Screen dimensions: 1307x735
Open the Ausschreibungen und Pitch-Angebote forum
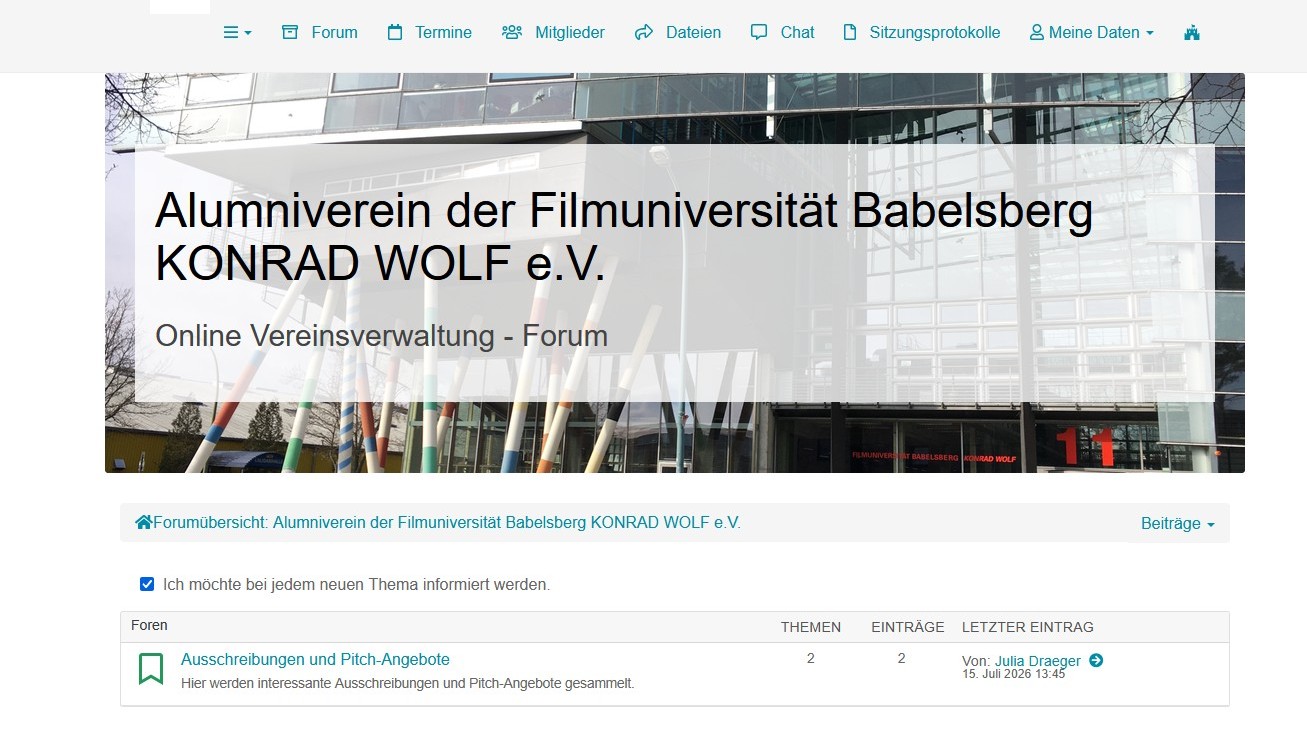[x=315, y=659]
